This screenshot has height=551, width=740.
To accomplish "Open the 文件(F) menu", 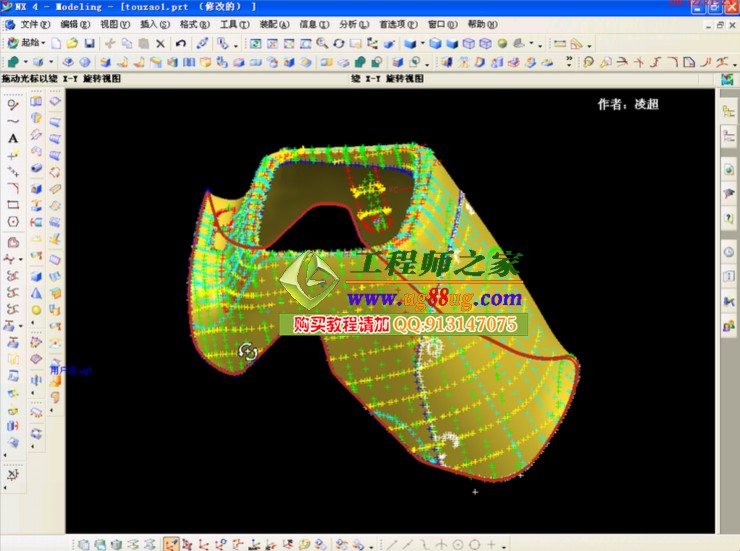I will click(34, 24).
